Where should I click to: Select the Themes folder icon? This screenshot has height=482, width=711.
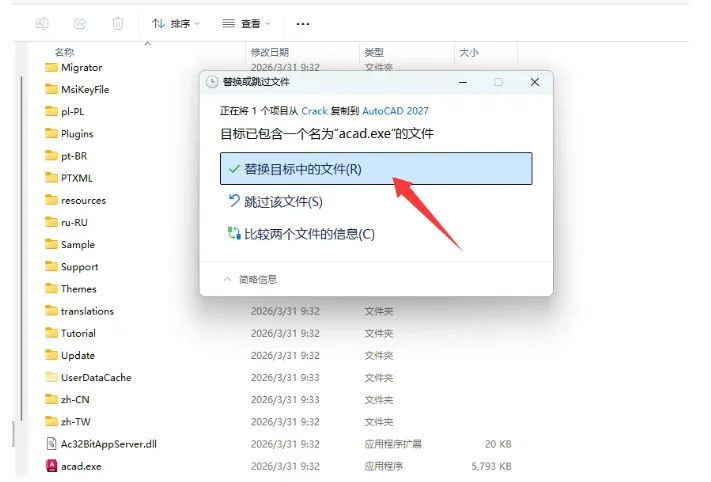pos(51,289)
